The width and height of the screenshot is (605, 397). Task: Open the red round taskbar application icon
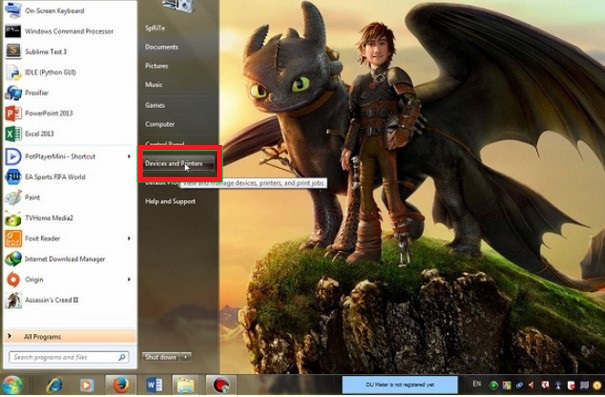click(x=221, y=385)
